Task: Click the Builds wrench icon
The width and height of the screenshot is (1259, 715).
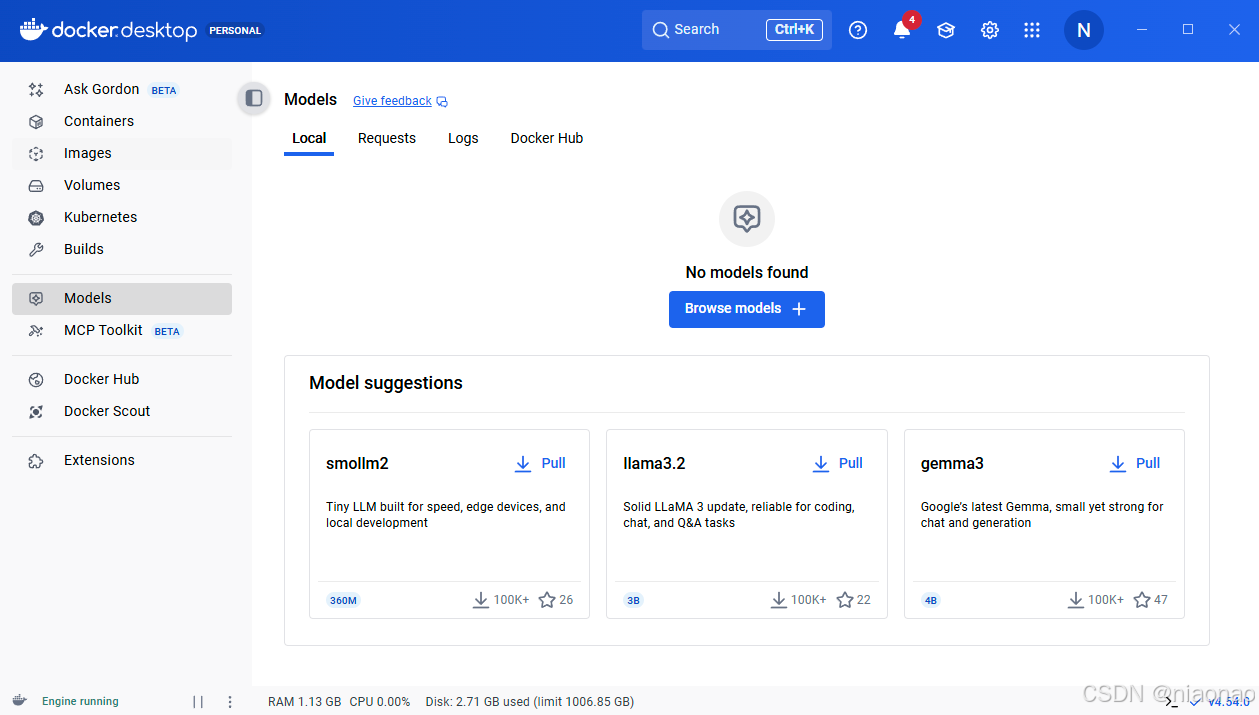Action: 36,249
